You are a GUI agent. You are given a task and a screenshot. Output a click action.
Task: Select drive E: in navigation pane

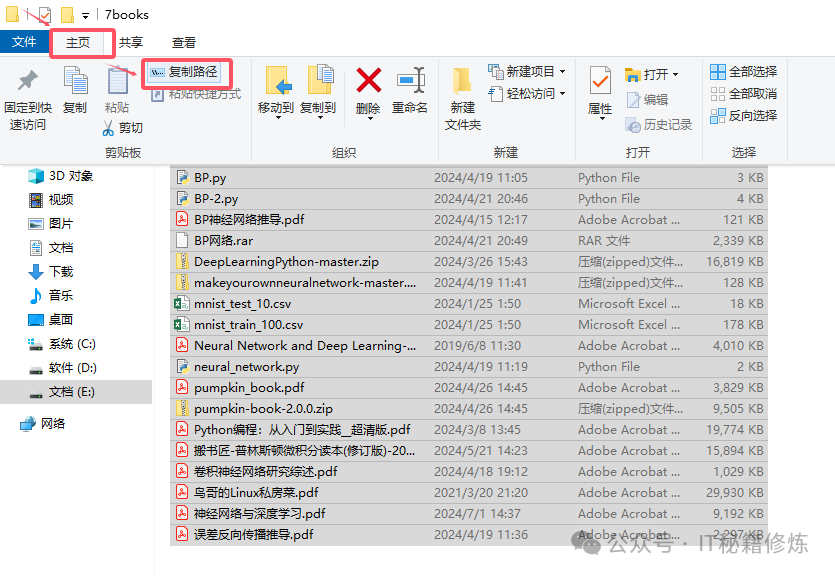(x=72, y=392)
